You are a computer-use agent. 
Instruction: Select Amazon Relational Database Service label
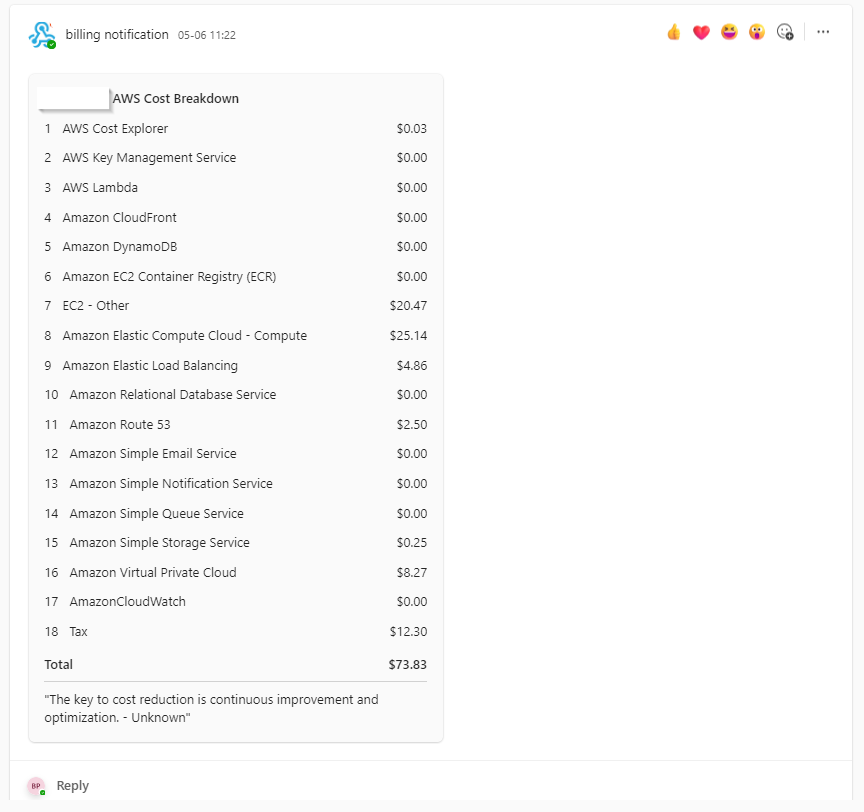[x=173, y=394]
